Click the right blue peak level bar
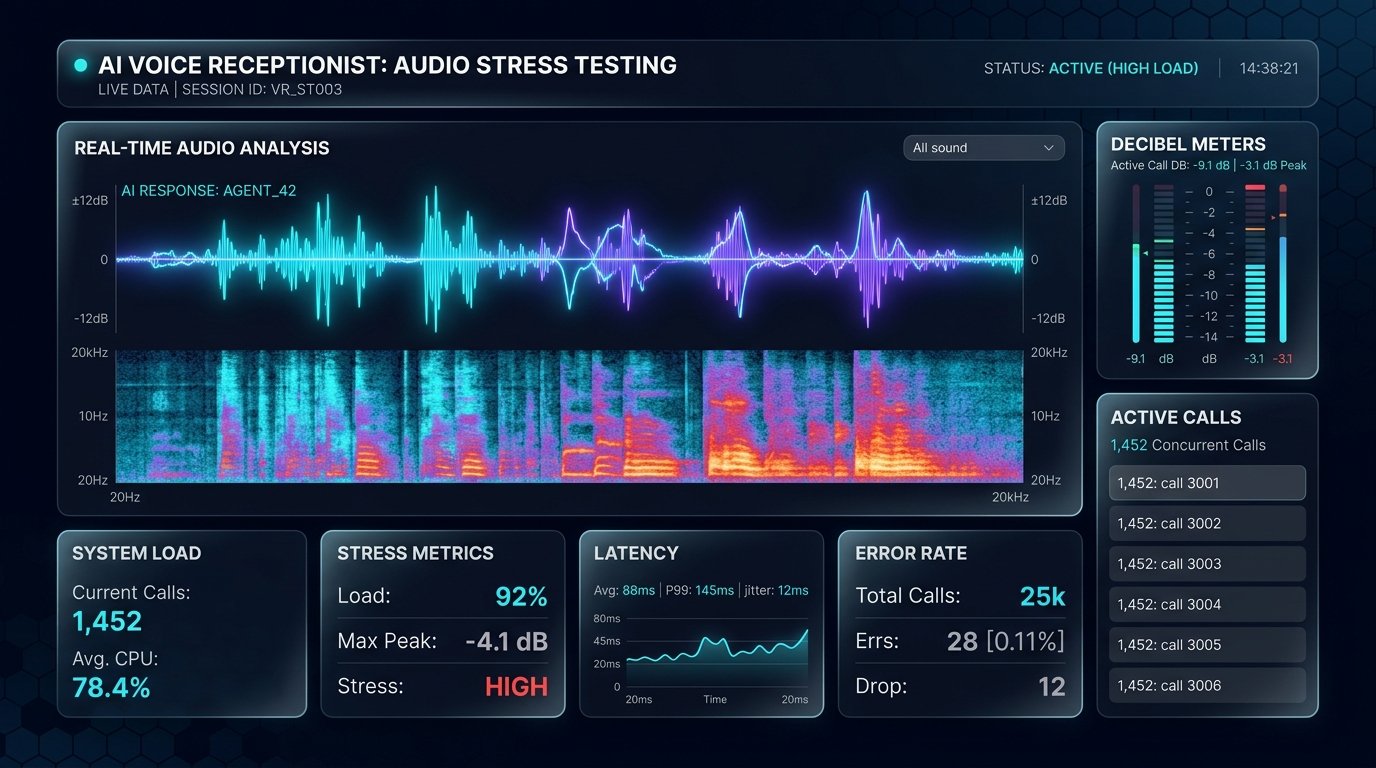Image resolution: width=1376 pixels, height=768 pixels. [1283, 290]
